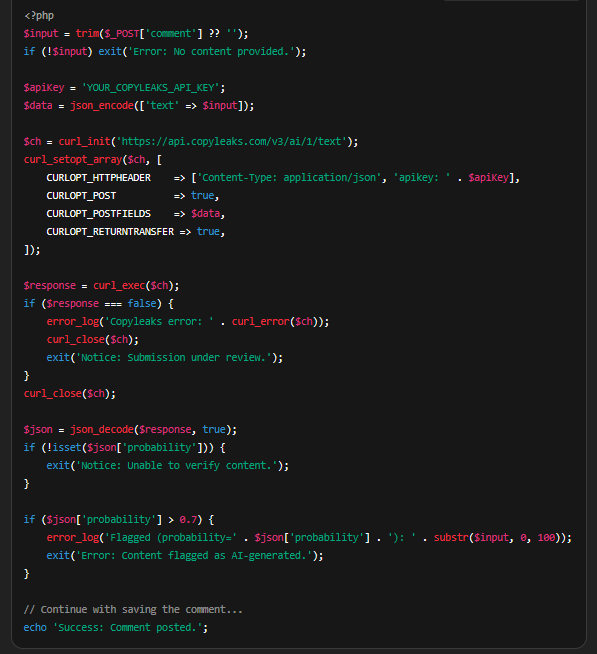Click the CURLOPT_HTTPHEADER constant

tap(98, 178)
